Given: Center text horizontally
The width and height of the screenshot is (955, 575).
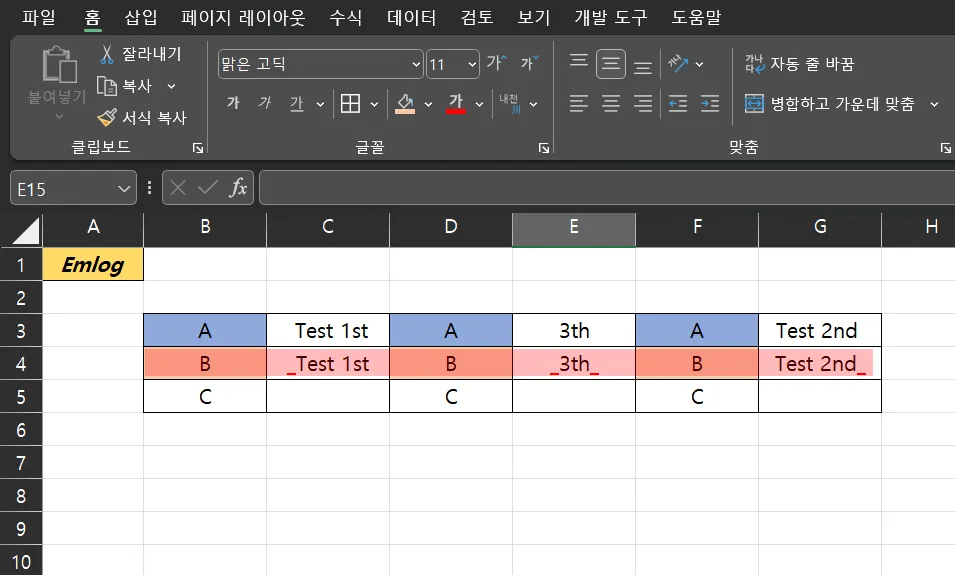Looking at the screenshot, I should 611,104.
